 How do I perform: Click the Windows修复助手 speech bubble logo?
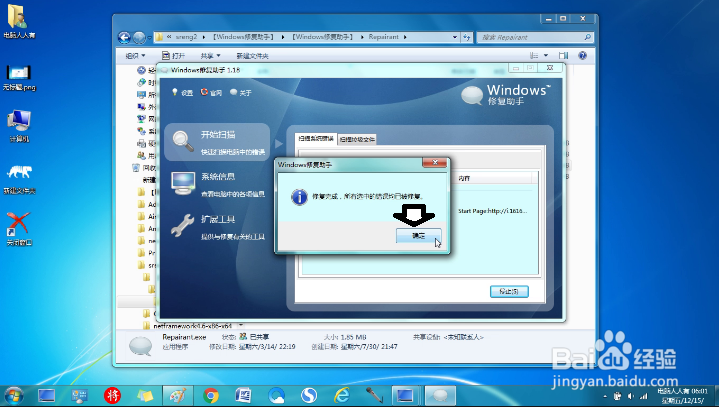click(471, 95)
